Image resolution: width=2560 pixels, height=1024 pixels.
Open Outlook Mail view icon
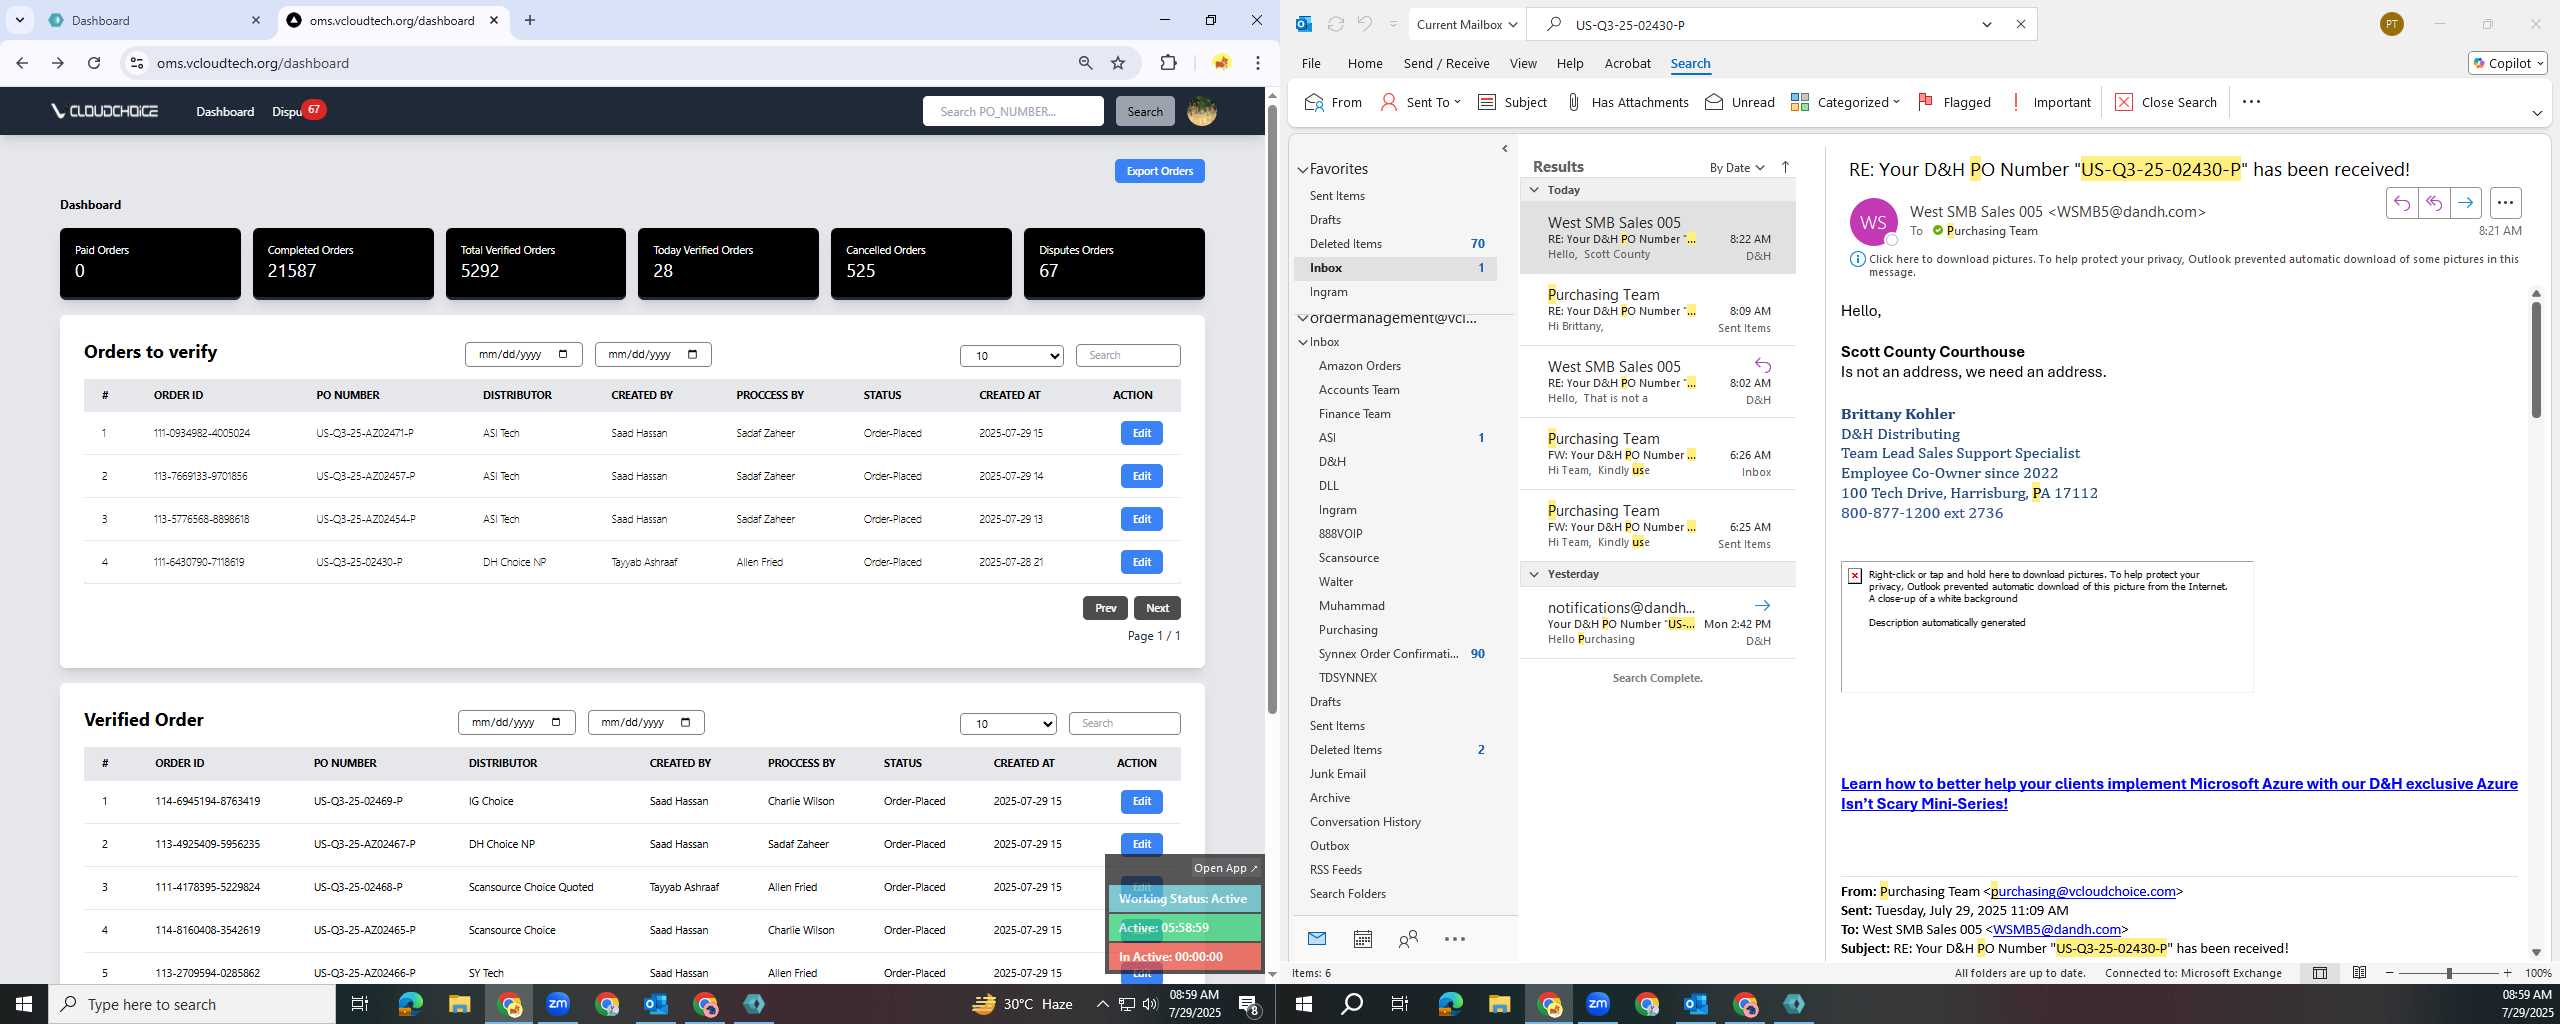(x=1316, y=938)
